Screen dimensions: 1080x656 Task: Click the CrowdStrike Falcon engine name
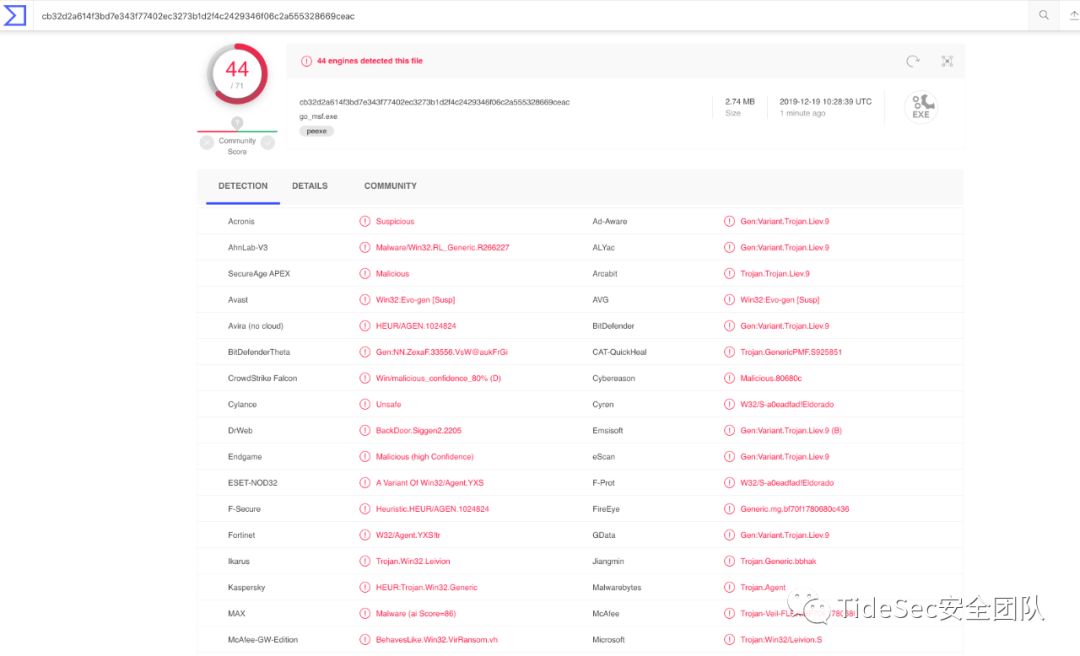click(x=262, y=378)
